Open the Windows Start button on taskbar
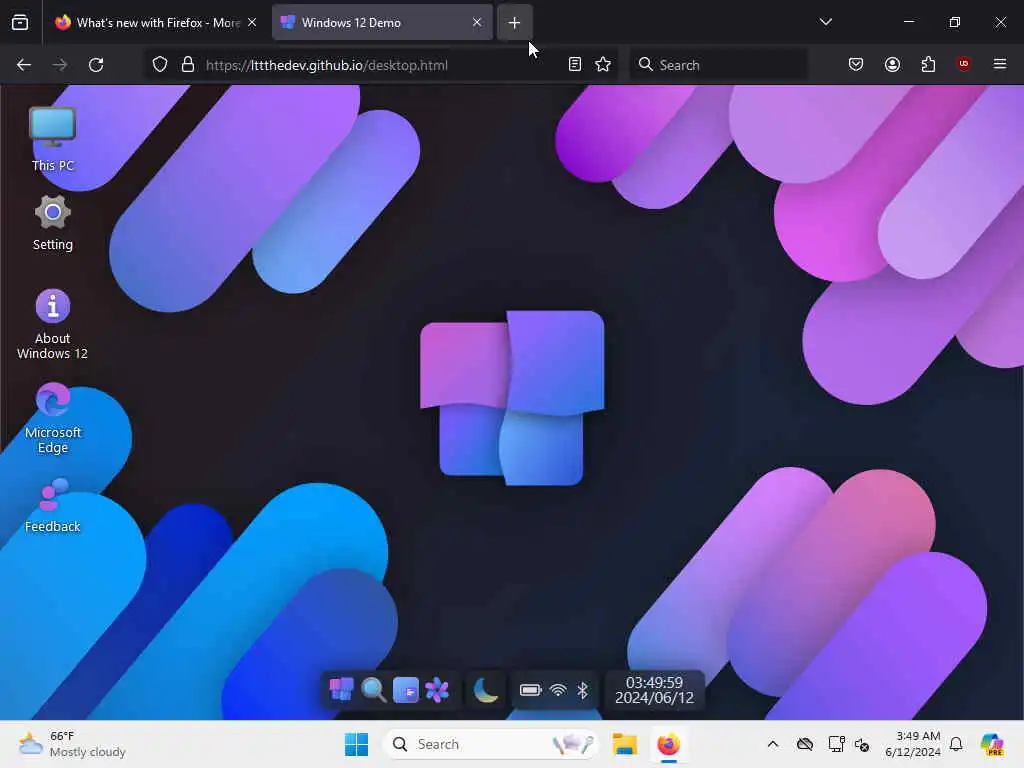This screenshot has height=768, width=1024. pyautogui.click(x=357, y=744)
